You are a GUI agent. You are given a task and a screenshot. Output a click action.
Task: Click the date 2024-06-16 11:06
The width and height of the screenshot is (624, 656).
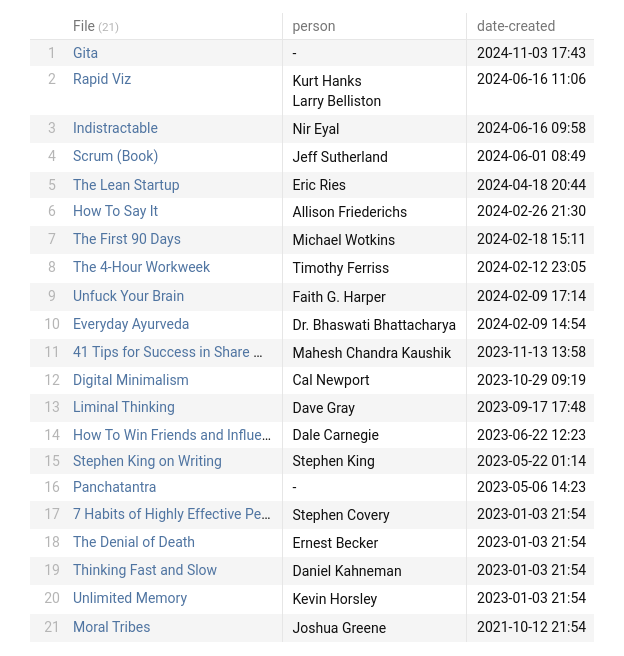point(532,79)
